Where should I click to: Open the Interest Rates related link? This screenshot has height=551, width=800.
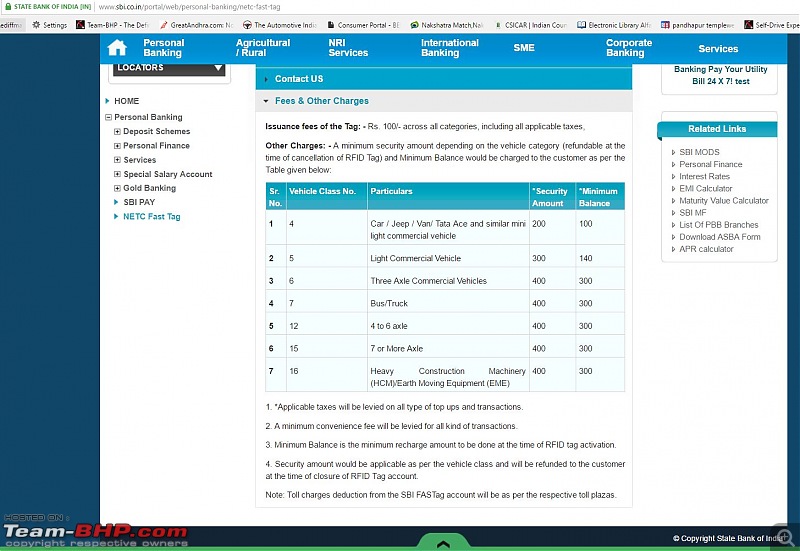click(704, 177)
